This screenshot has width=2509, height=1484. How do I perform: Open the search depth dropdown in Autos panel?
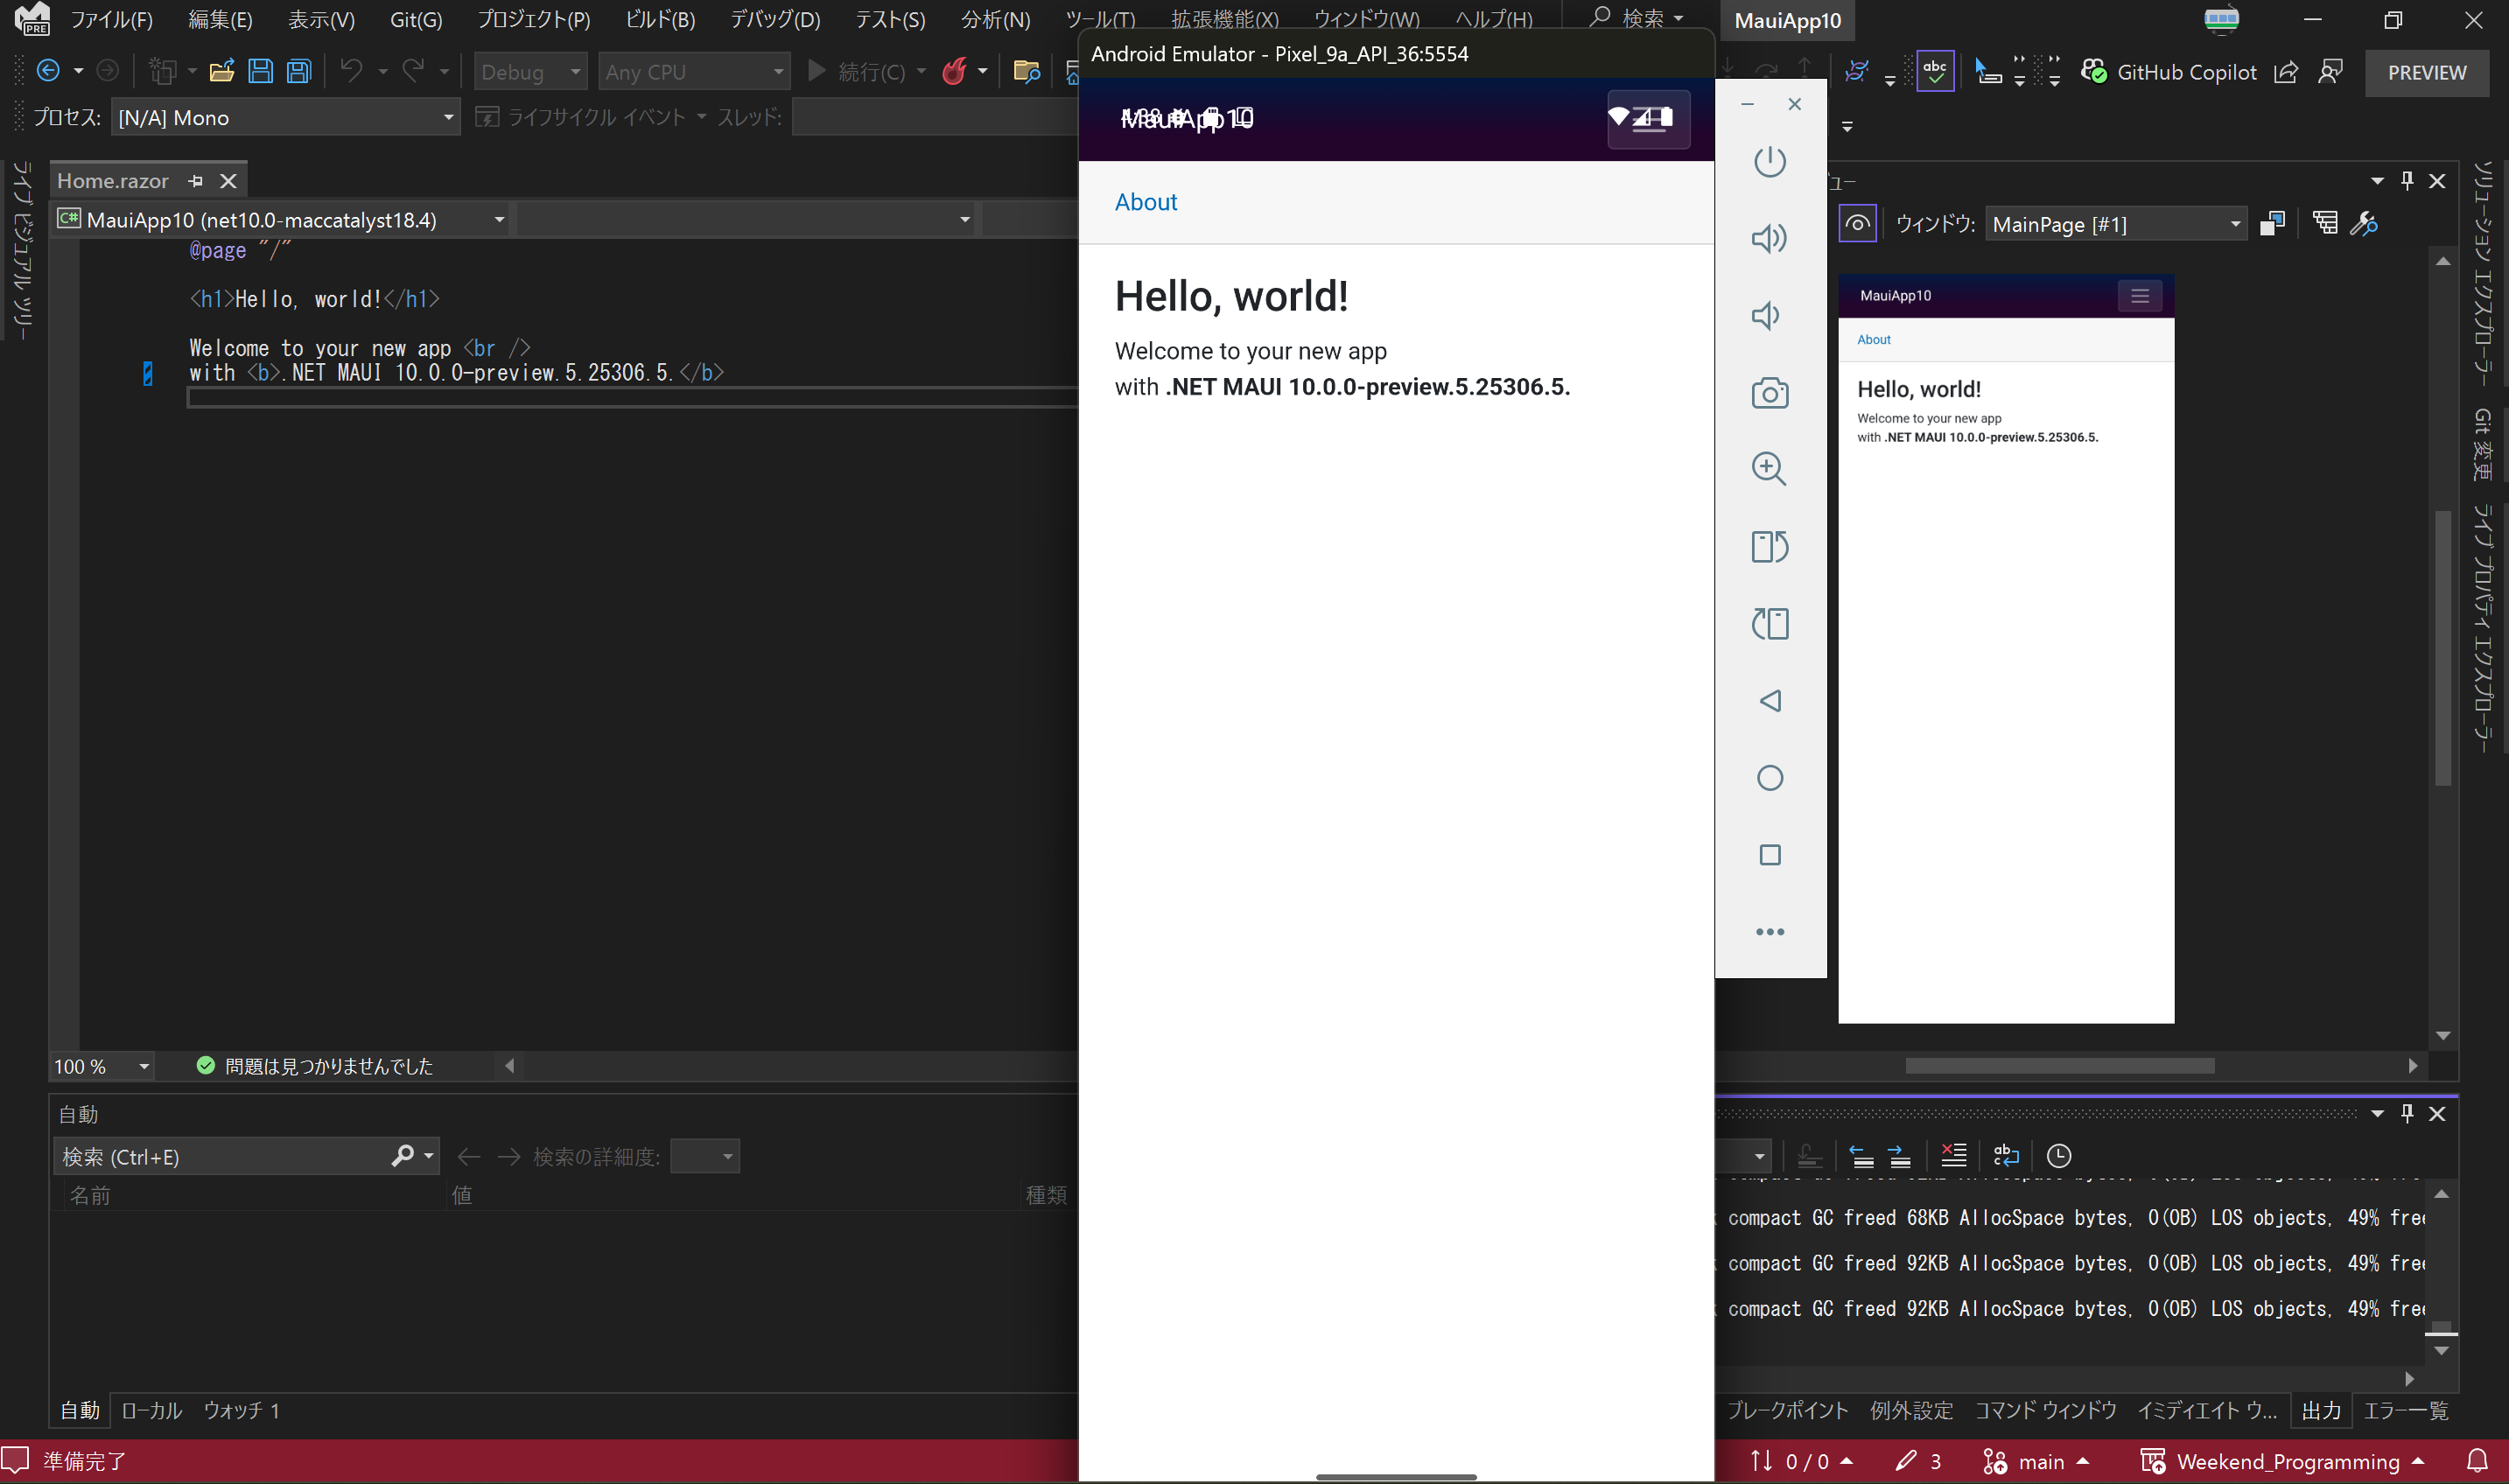coord(705,1157)
